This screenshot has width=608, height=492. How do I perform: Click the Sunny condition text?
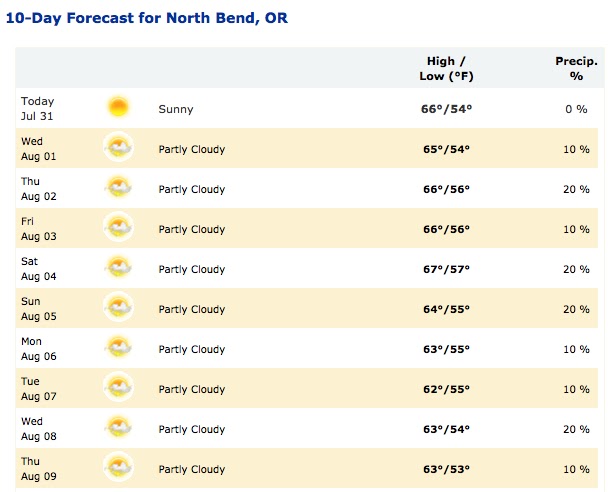point(176,109)
